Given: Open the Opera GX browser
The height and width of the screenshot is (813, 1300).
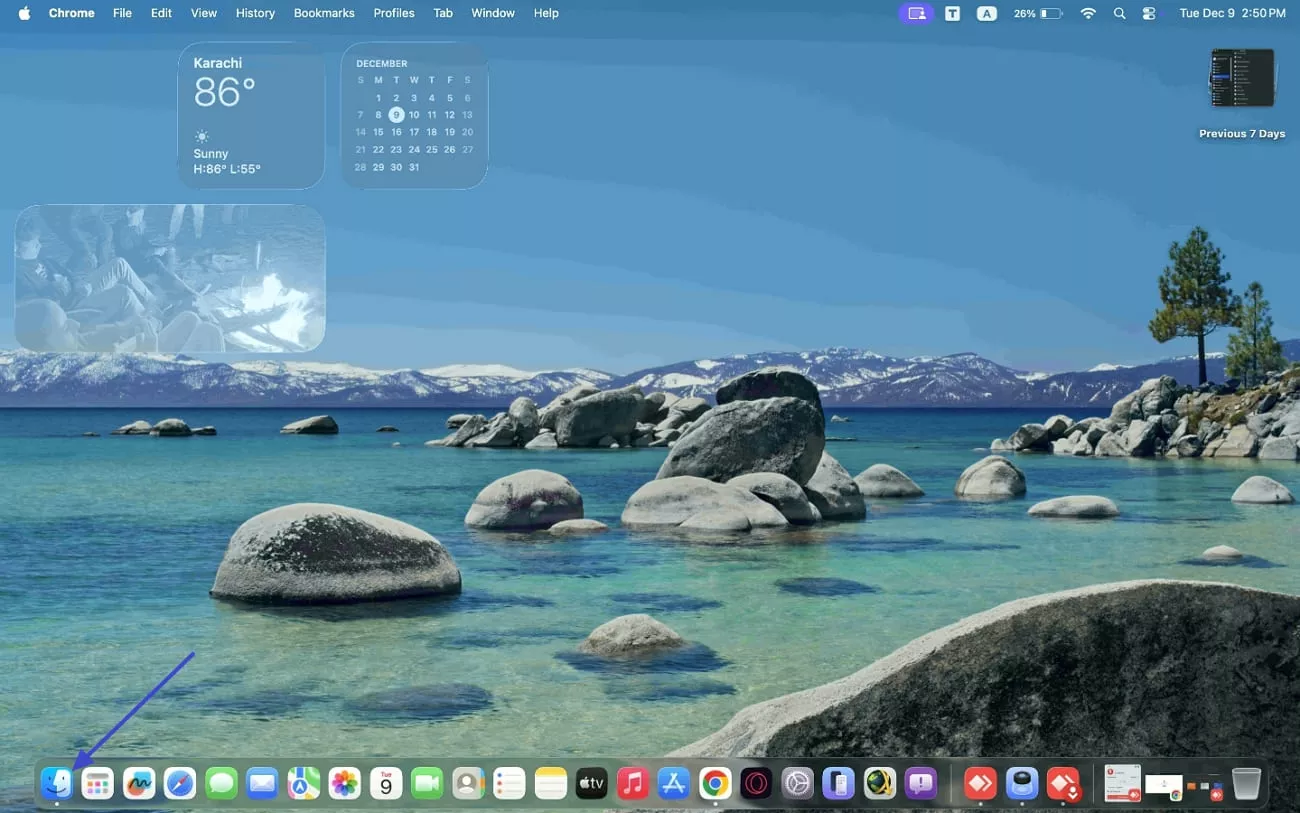Looking at the screenshot, I should tap(756, 783).
